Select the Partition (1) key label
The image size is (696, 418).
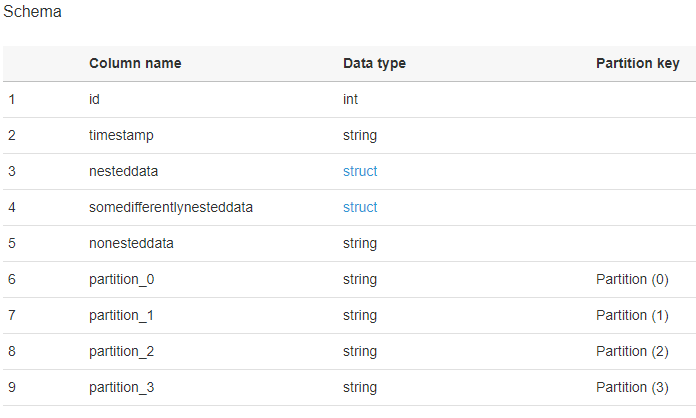(631, 315)
